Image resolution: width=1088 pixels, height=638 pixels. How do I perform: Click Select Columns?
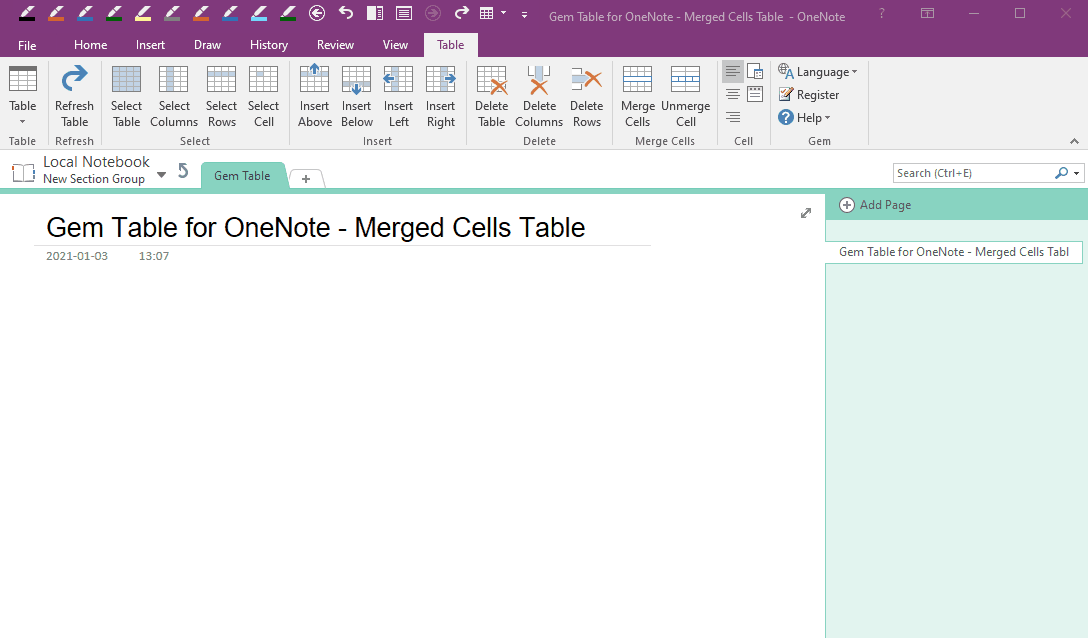(173, 96)
